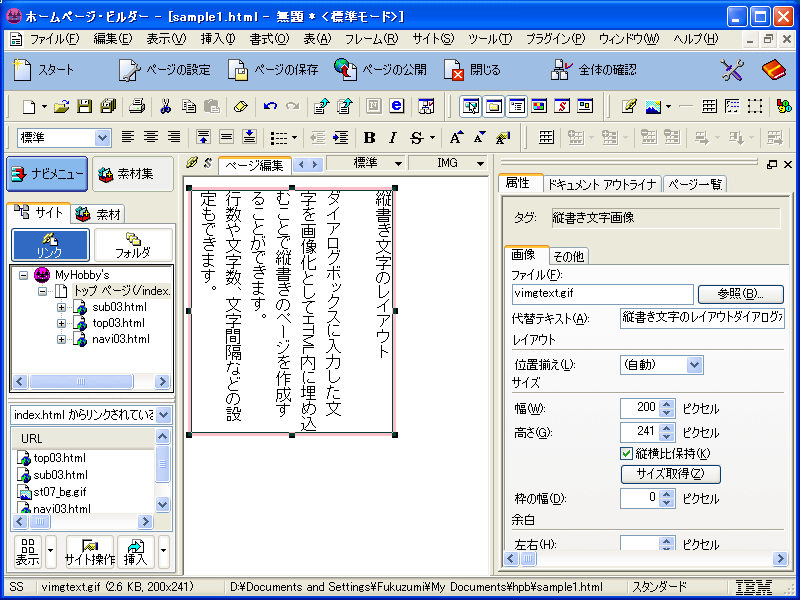The image size is (800, 600).
Task: Preview in Internet Explorer browser icon
Action: (396, 106)
